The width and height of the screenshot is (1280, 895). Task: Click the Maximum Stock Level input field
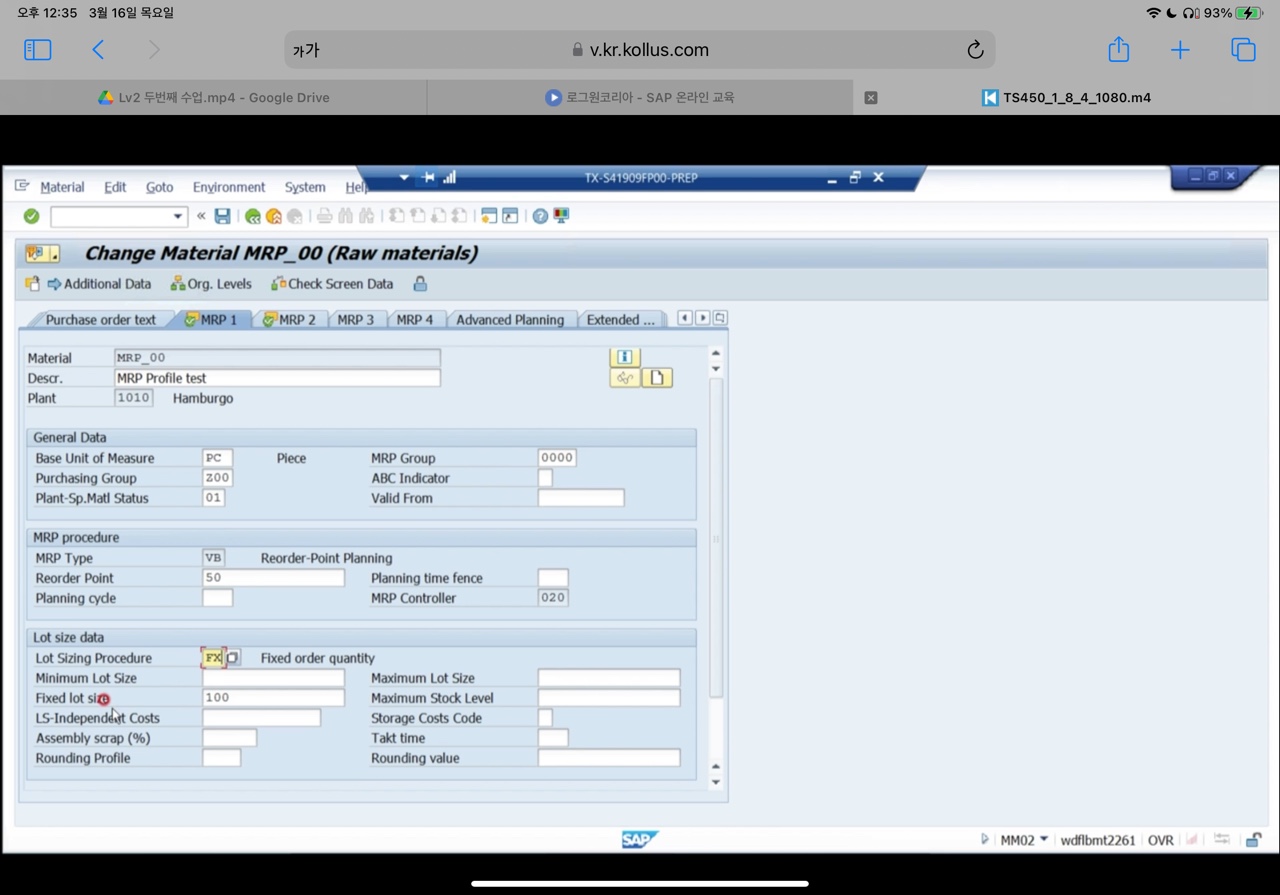click(x=609, y=698)
